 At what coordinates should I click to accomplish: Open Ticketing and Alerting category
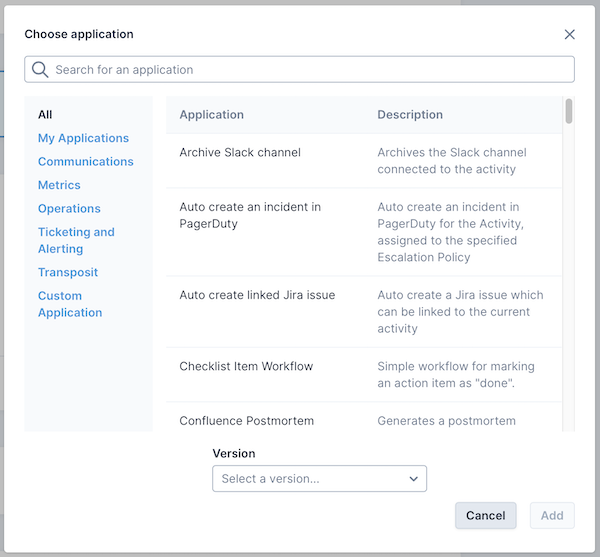pos(76,240)
